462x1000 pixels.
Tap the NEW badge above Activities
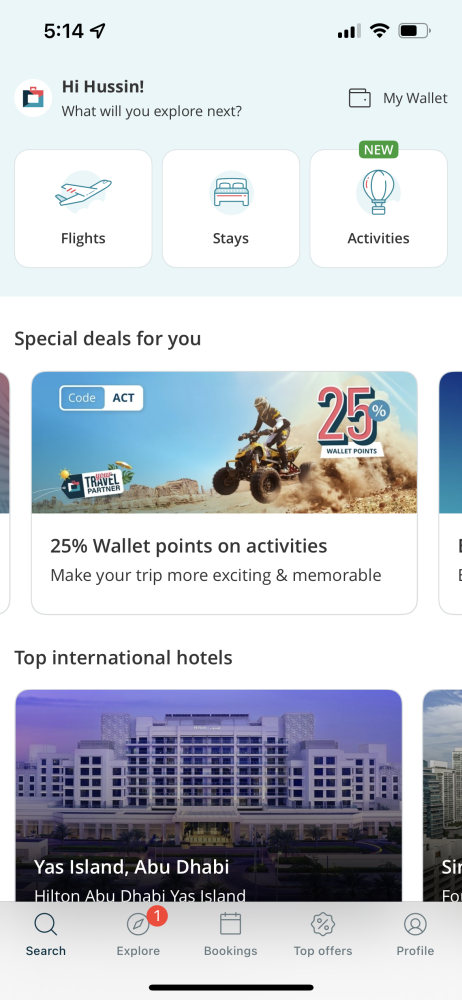click(x=378, y=150)
